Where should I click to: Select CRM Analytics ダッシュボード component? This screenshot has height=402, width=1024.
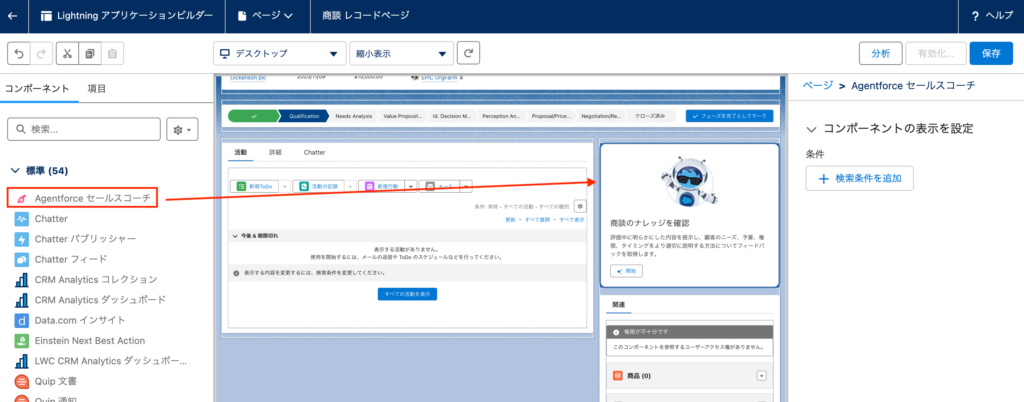[x=100, y=299]
